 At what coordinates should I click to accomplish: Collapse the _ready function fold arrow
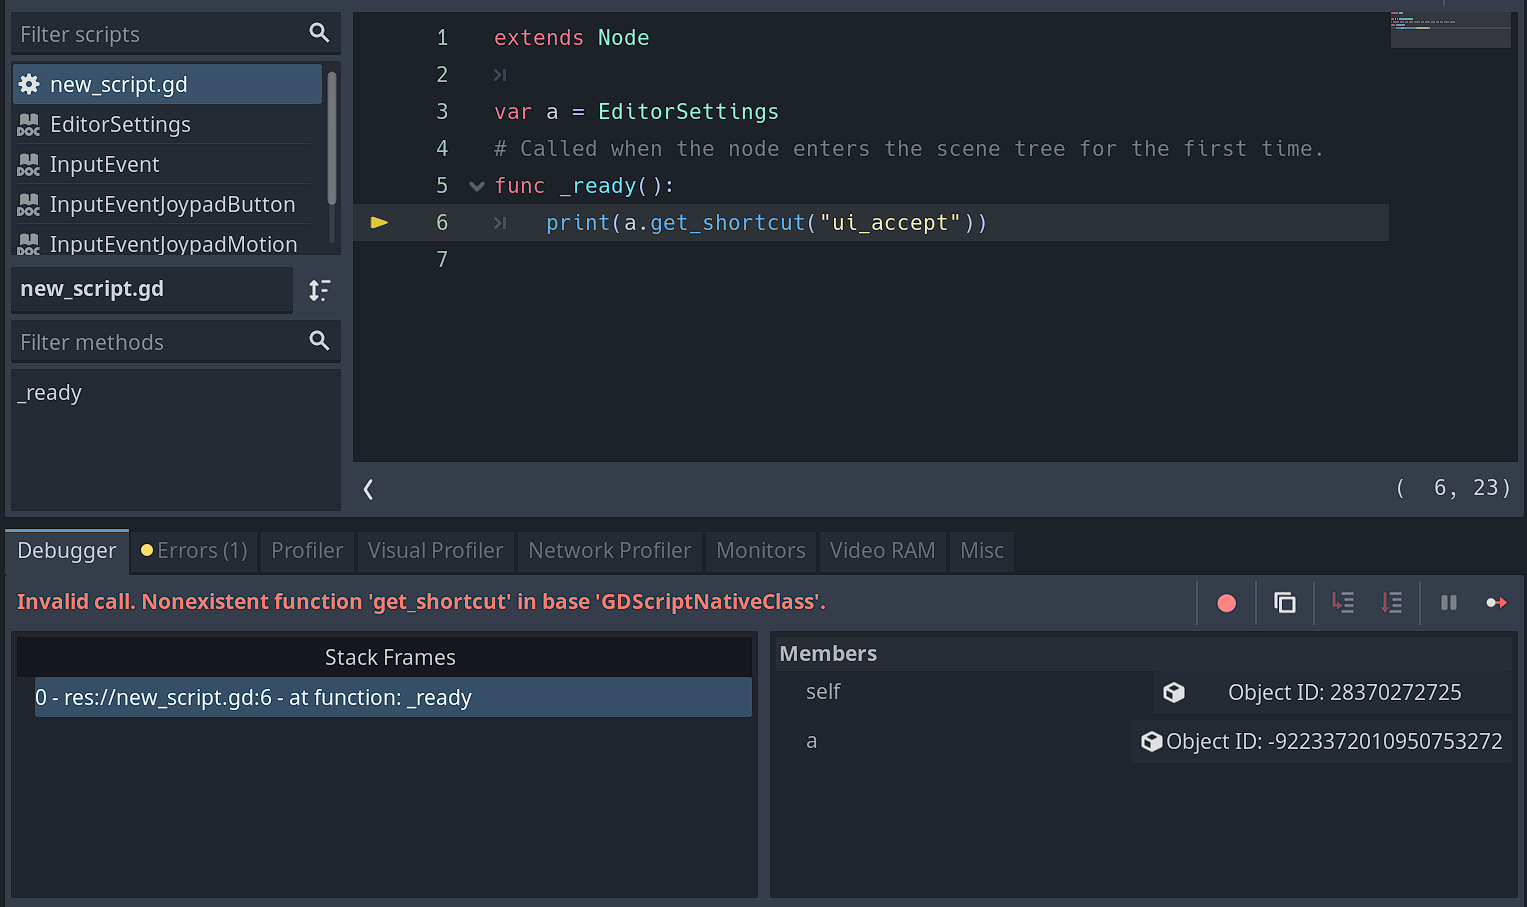[476, 185]
